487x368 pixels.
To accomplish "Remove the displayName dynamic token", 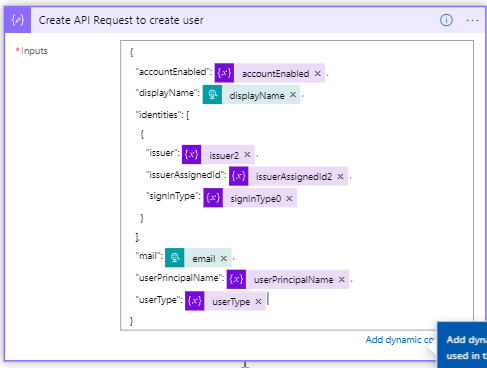I will tap(293, 95).
